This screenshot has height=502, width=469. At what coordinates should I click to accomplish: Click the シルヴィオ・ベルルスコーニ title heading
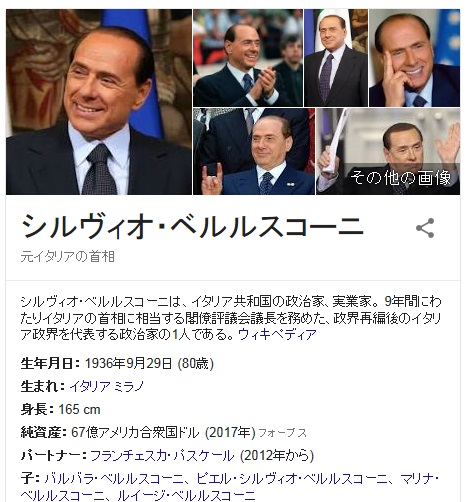click(x=192, y=226)
